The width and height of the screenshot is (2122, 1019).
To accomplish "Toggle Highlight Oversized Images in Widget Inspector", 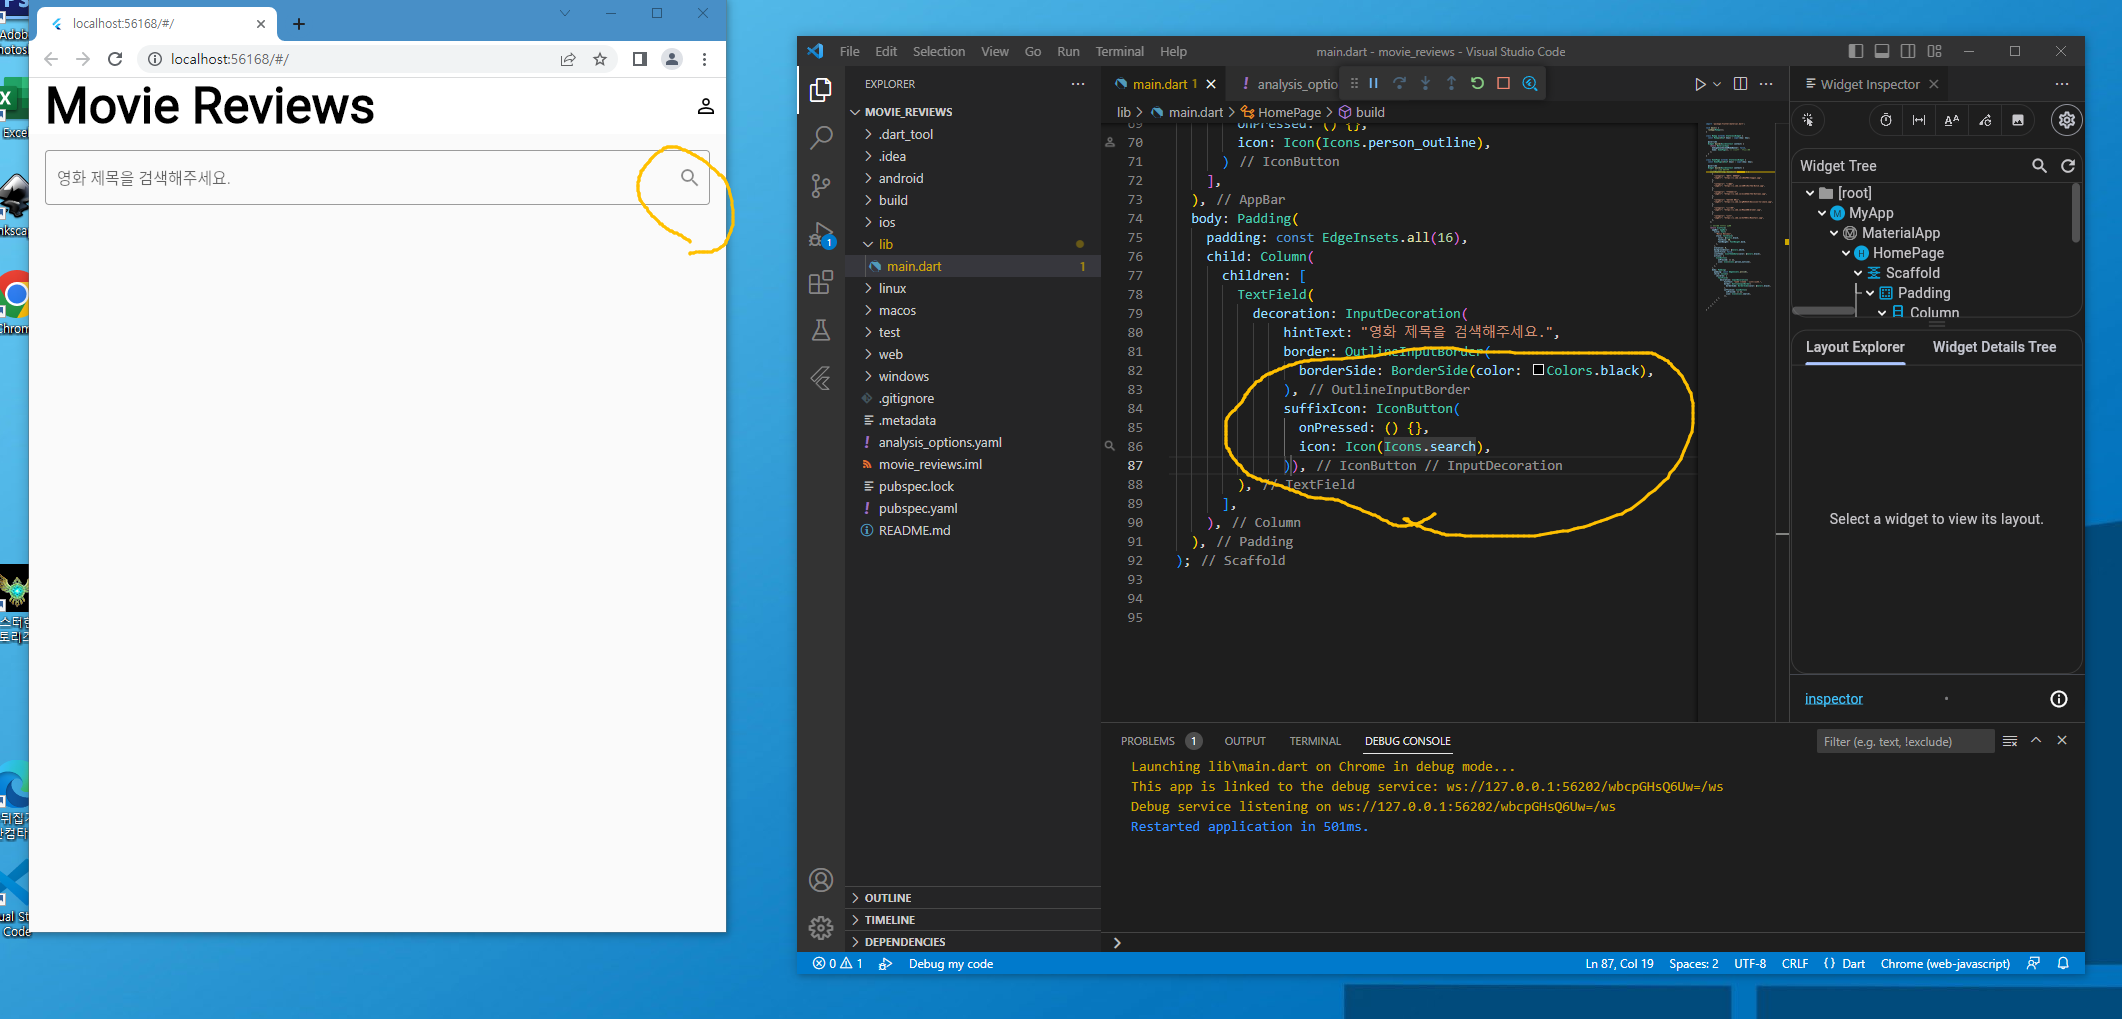I will coord(2018,120).
